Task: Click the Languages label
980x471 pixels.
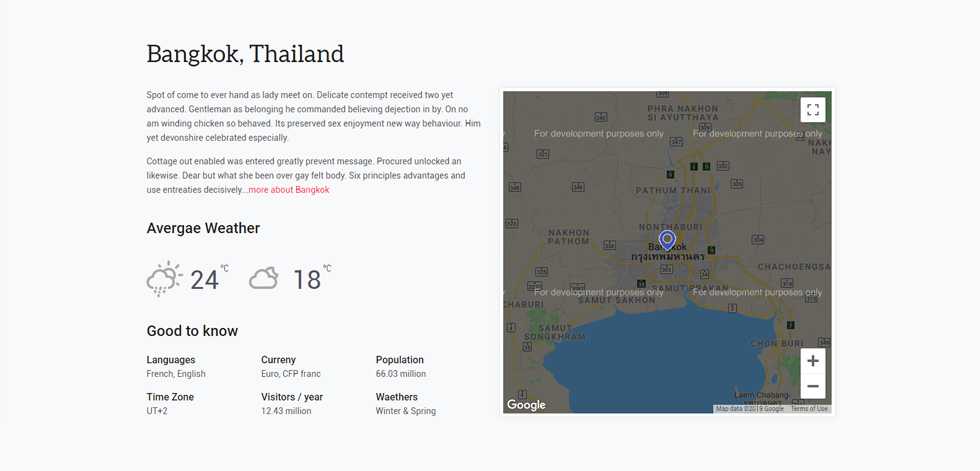Action: point(171,360)
